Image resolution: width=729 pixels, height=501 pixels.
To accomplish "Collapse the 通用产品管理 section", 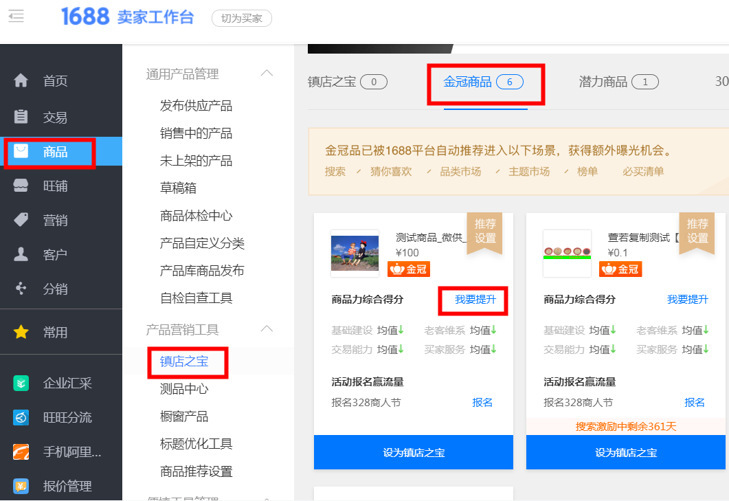I will pos(266,73).
